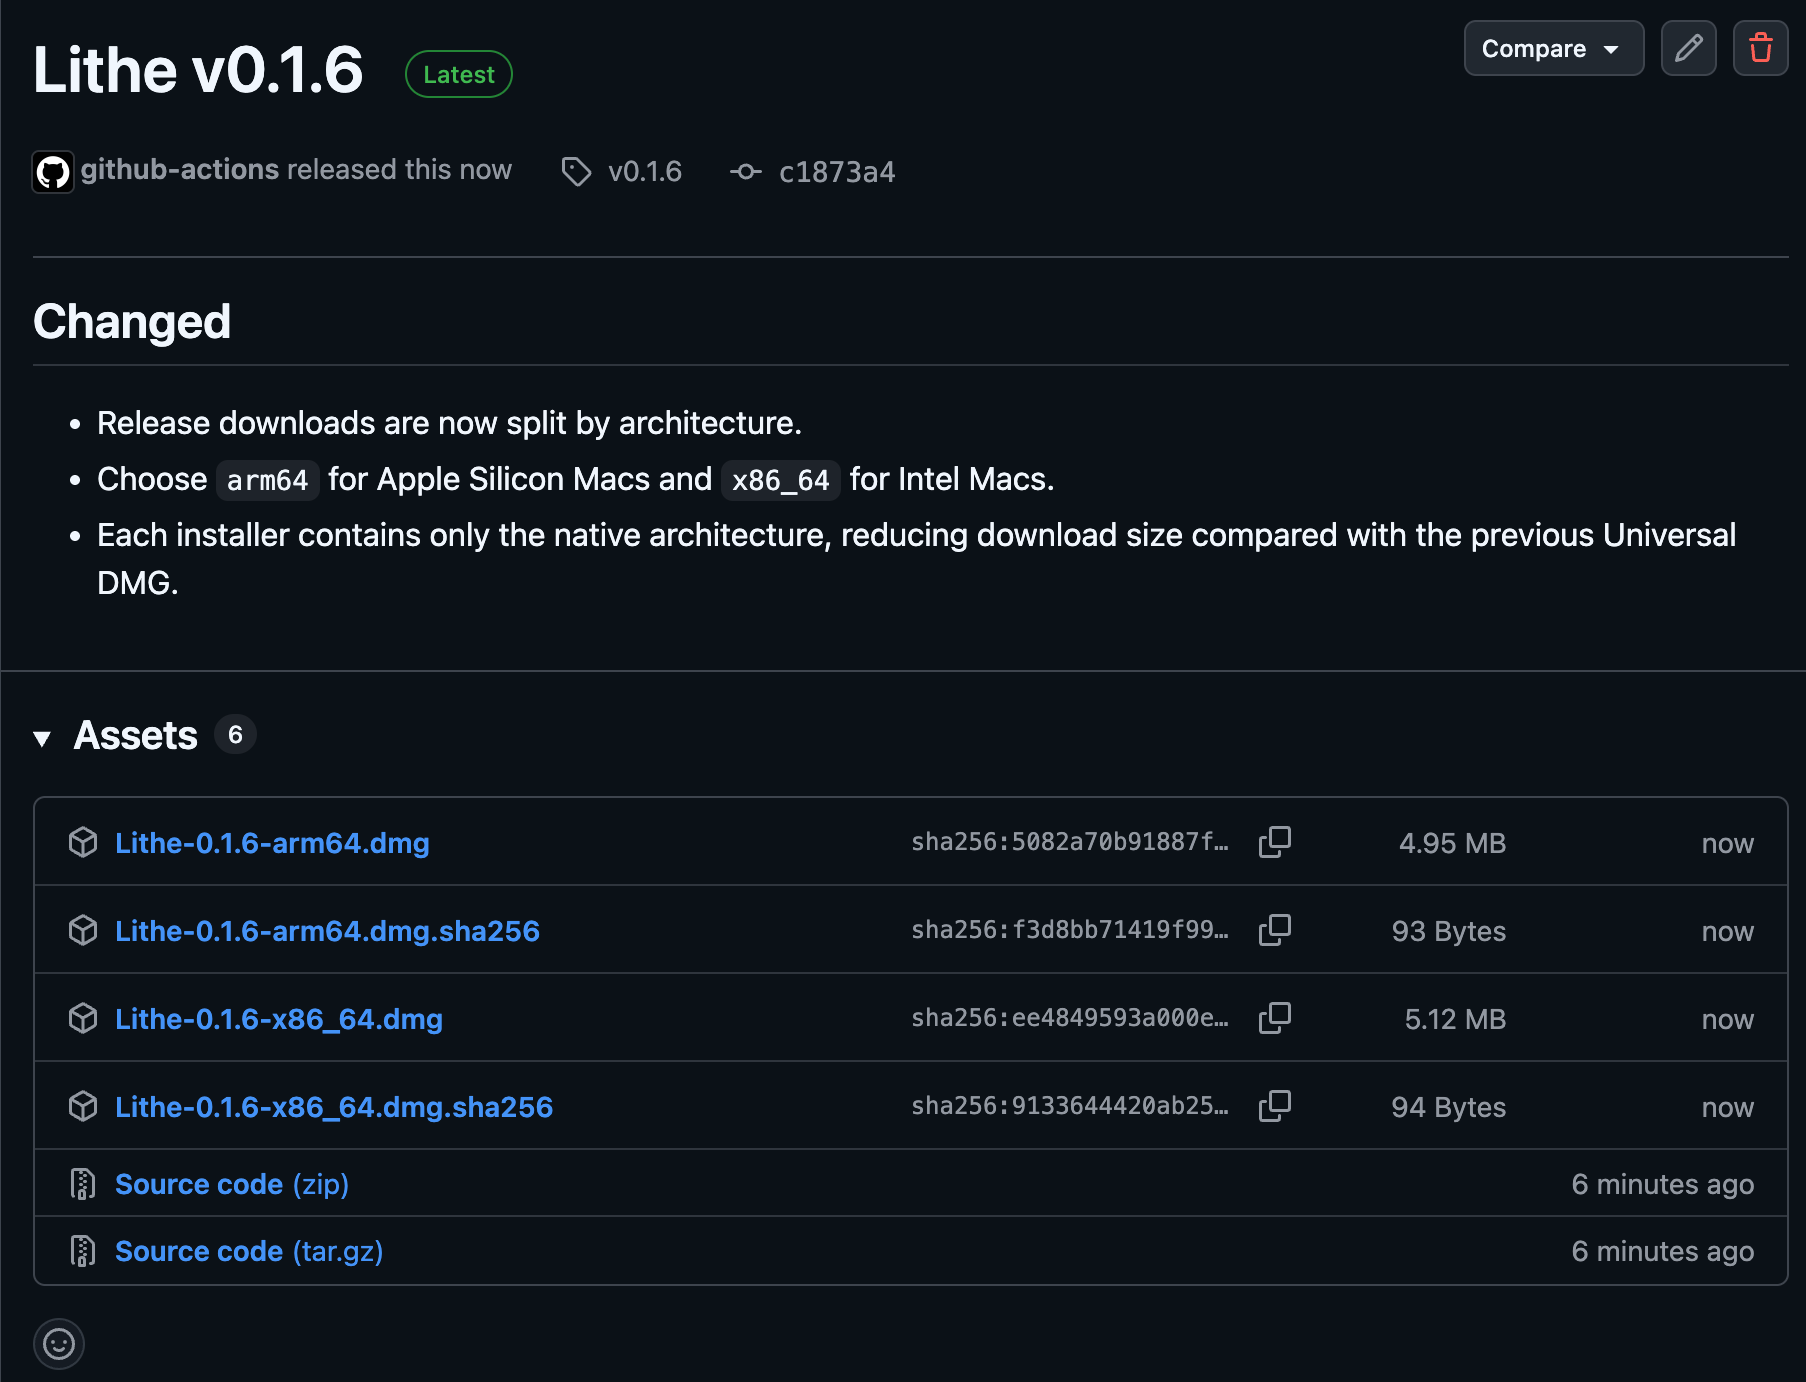
Task: Click hash text sha256:ee4849593a000e…
Action: [x=1070, y=1018]
